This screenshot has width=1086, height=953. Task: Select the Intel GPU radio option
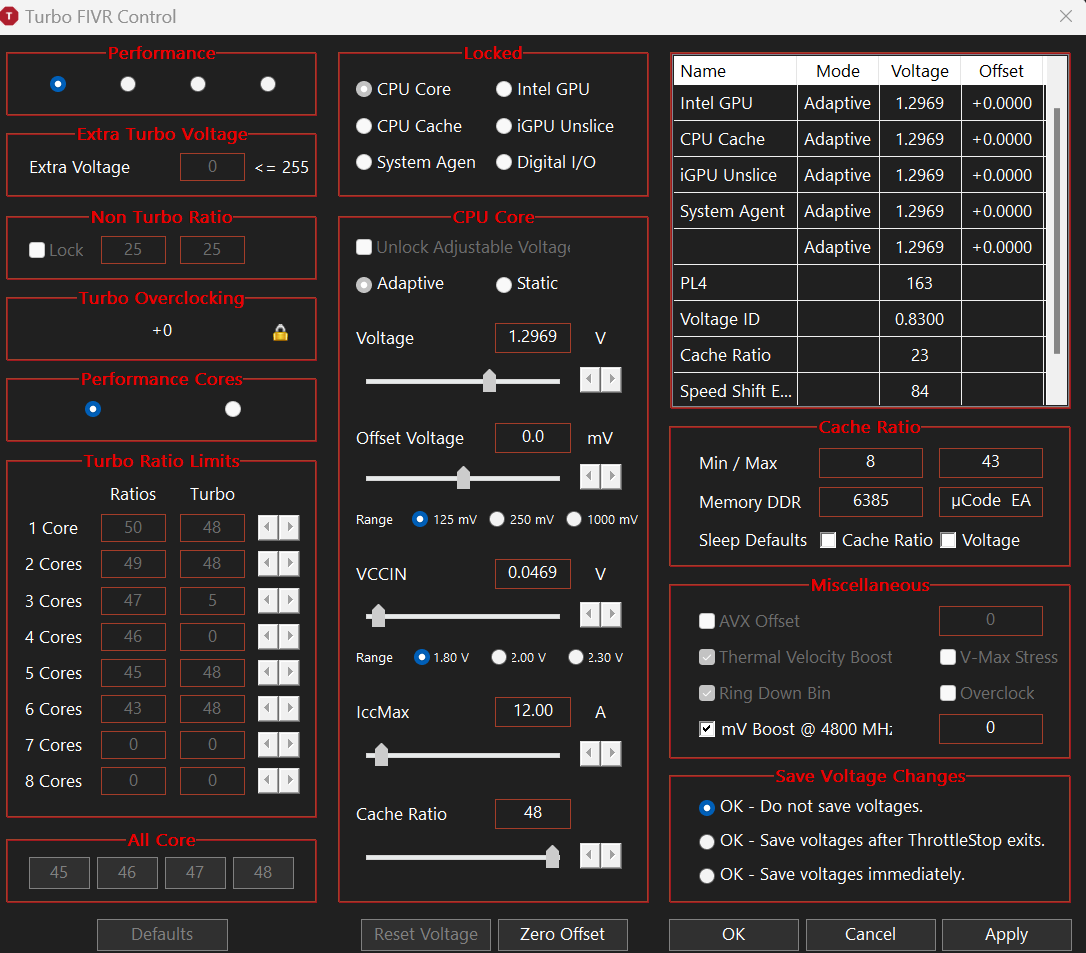coord(504,89)
